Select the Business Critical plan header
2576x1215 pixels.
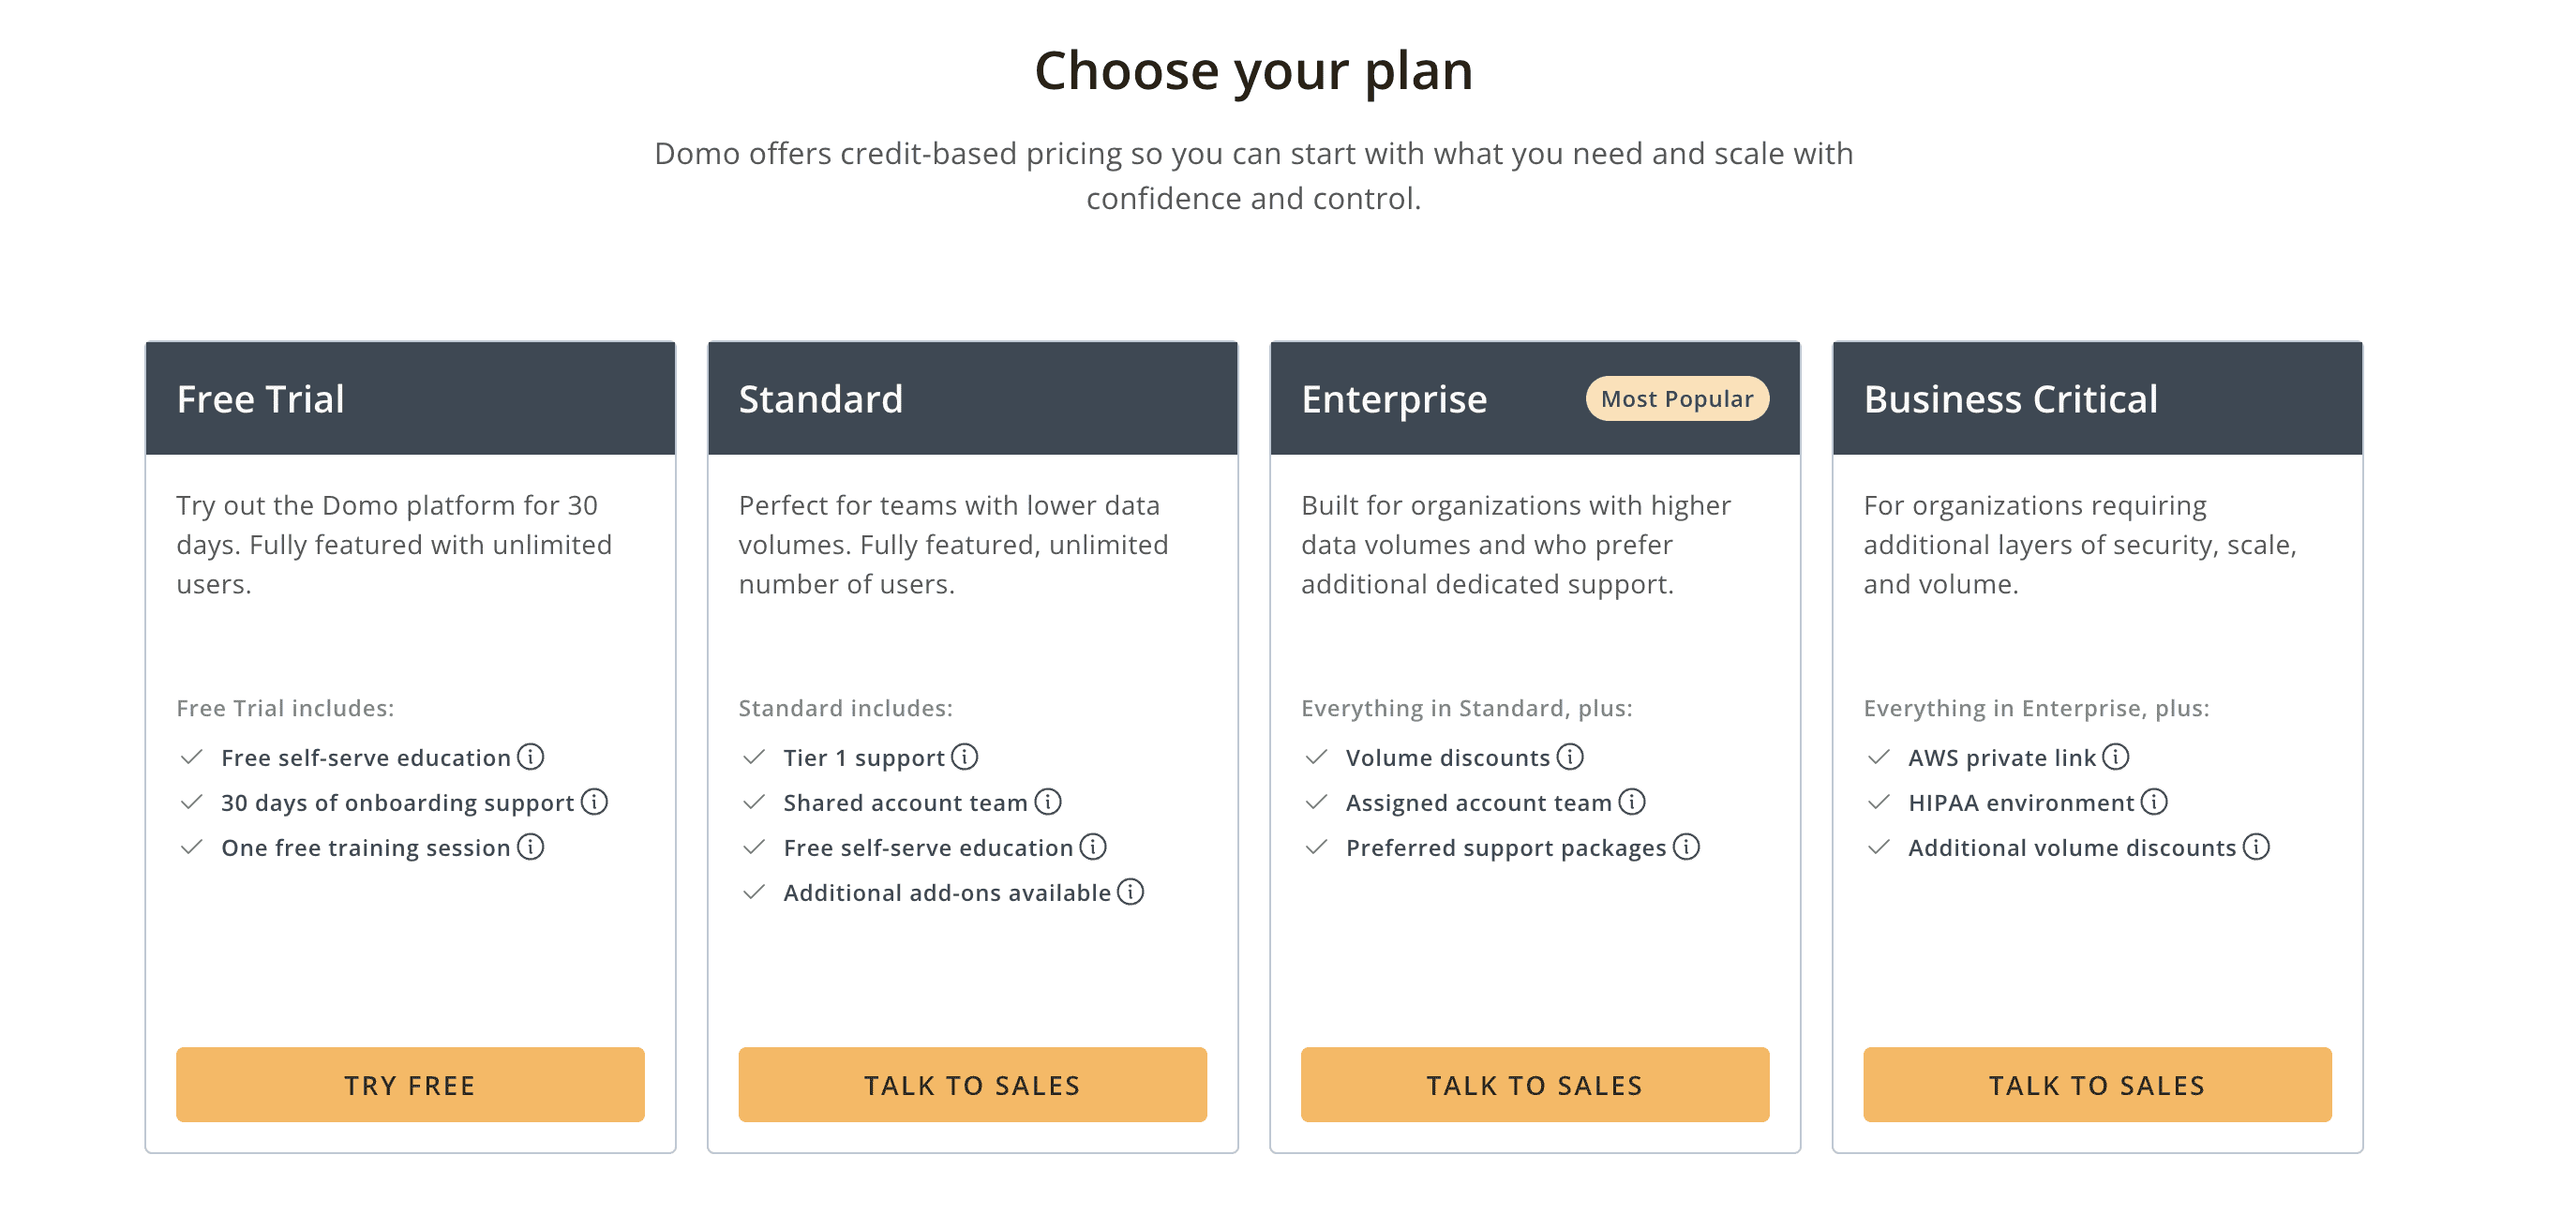click(2097, 399)
